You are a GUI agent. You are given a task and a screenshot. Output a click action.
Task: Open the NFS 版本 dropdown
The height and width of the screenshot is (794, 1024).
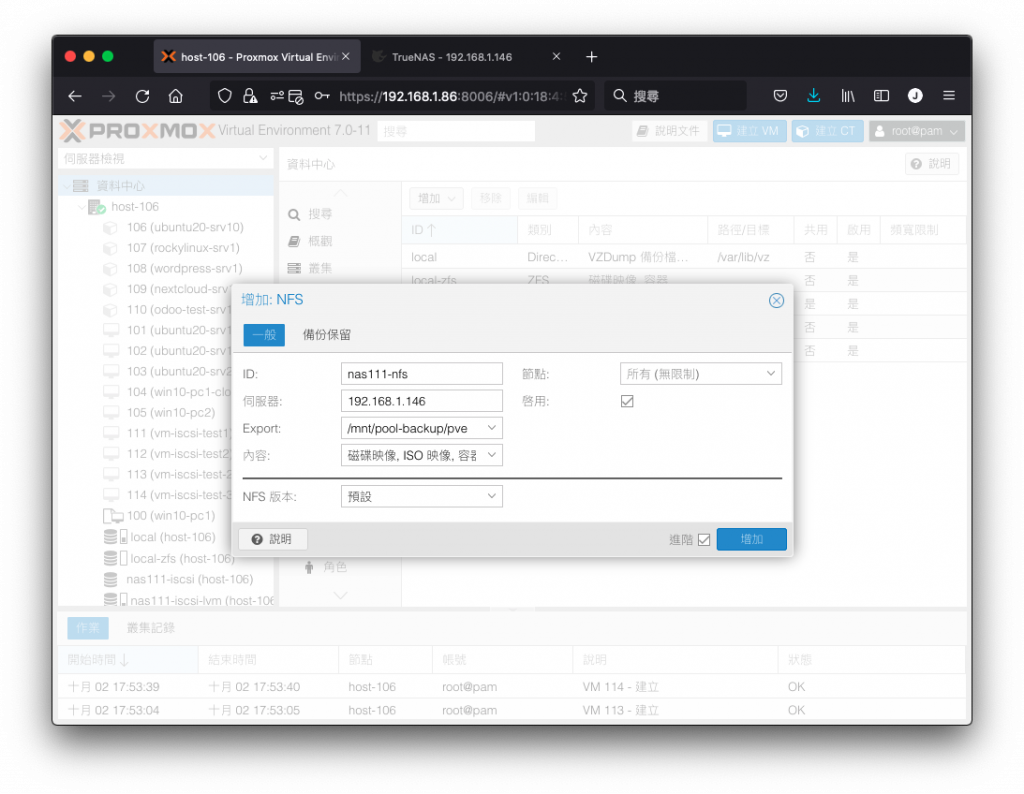coord(491,496)
